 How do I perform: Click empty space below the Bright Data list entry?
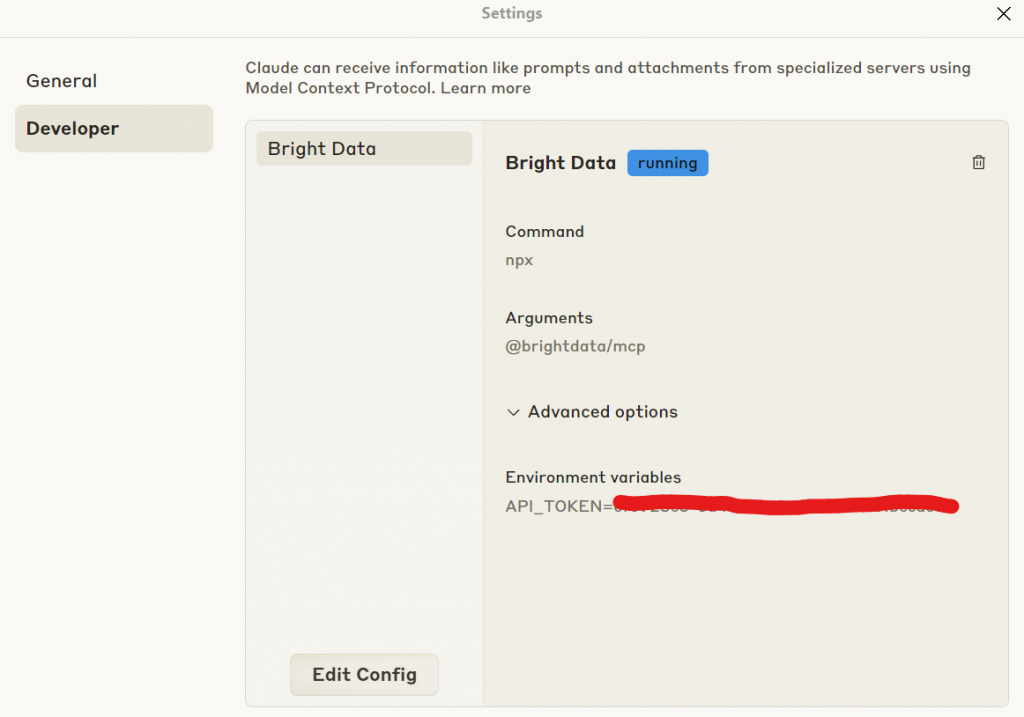point(364,400)
